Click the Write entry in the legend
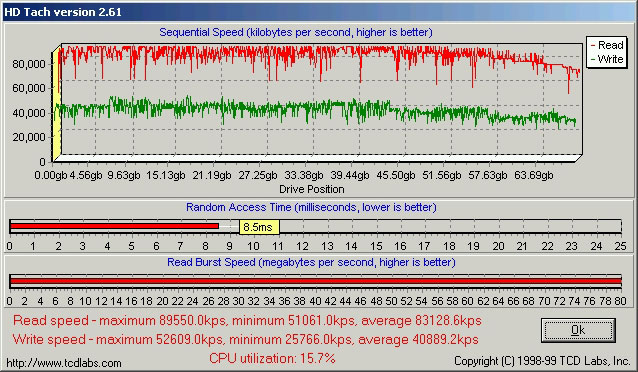Image resolution: width=638 pixels, height=372 pixels. pyautogui.click(x=606, y=59)
